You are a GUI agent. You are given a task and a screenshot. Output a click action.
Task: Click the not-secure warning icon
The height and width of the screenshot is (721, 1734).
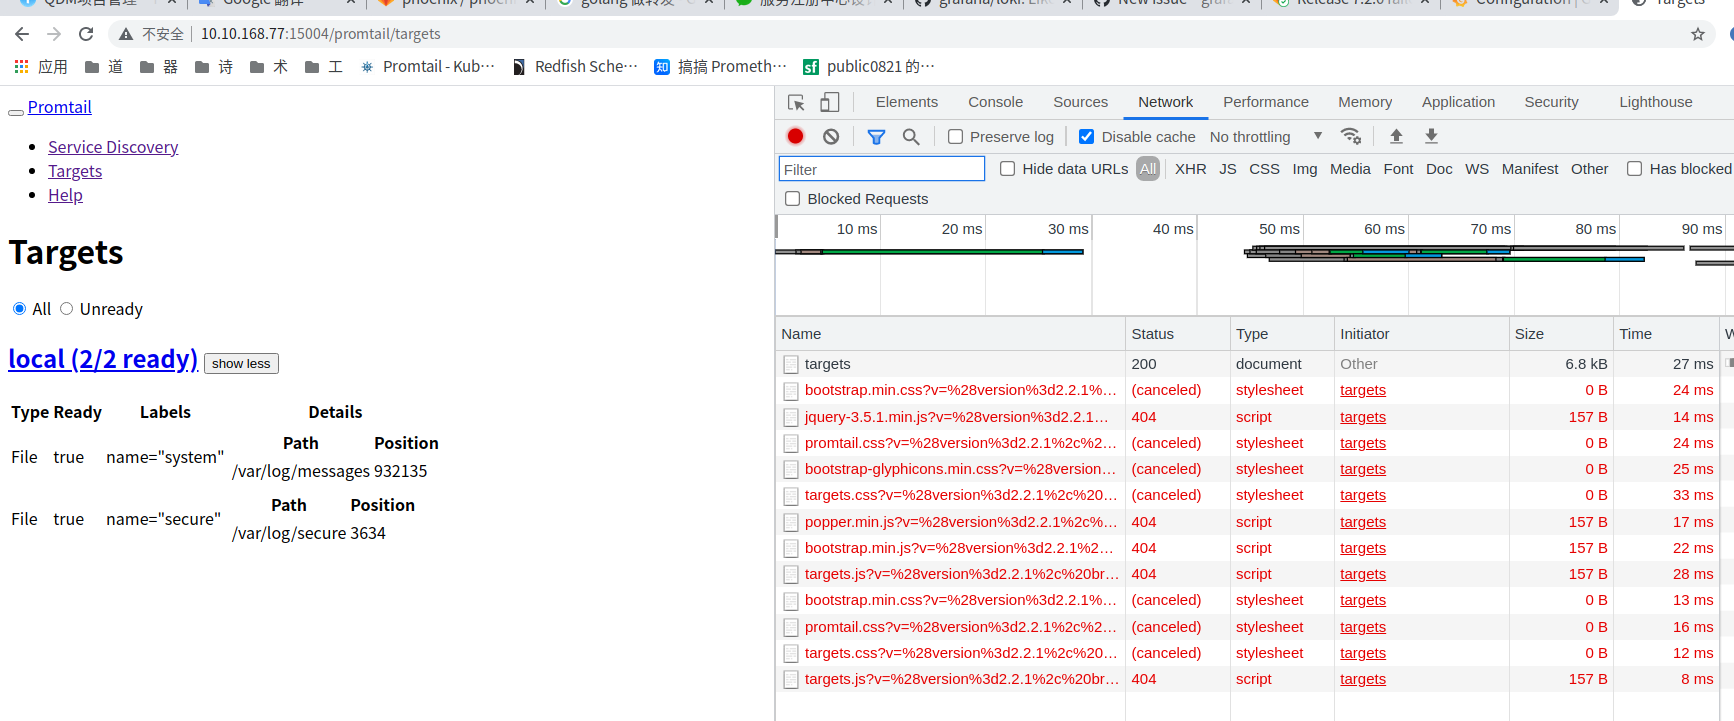pyautogui.click(x=126, y=34)
